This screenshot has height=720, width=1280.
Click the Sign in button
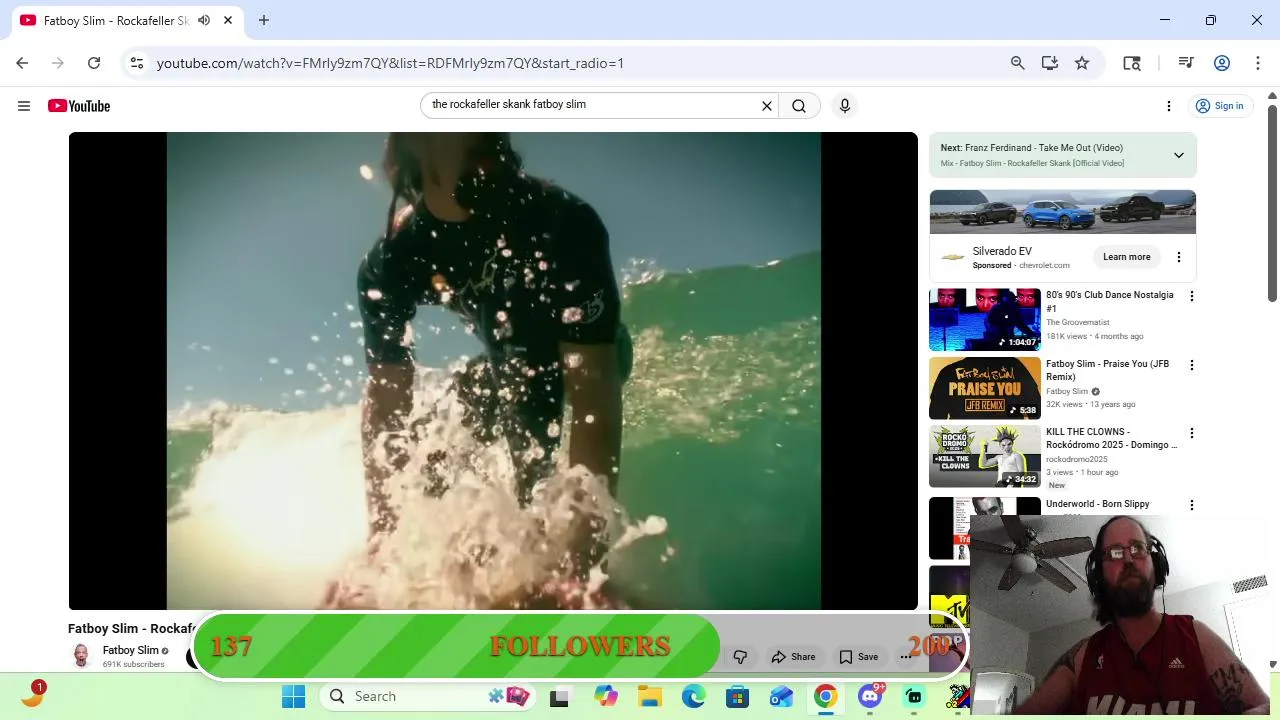(1220, 106)
